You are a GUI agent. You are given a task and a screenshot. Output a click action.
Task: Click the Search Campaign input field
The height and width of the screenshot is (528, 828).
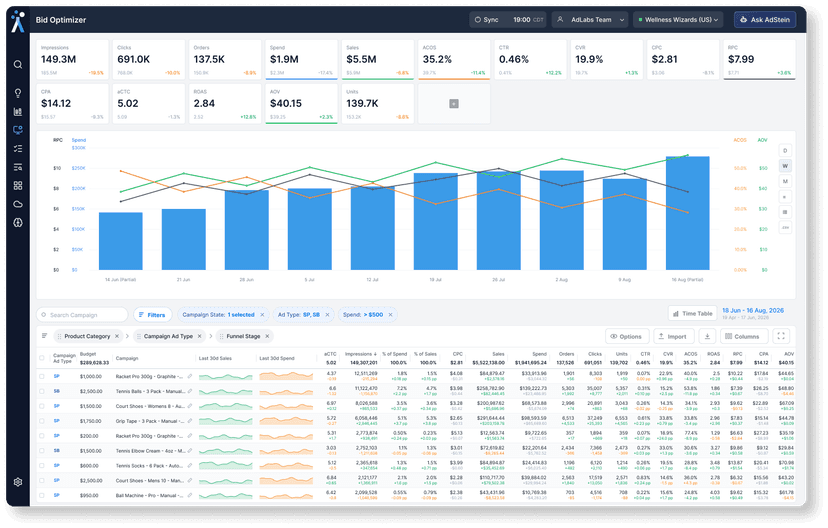pos(82,315)
